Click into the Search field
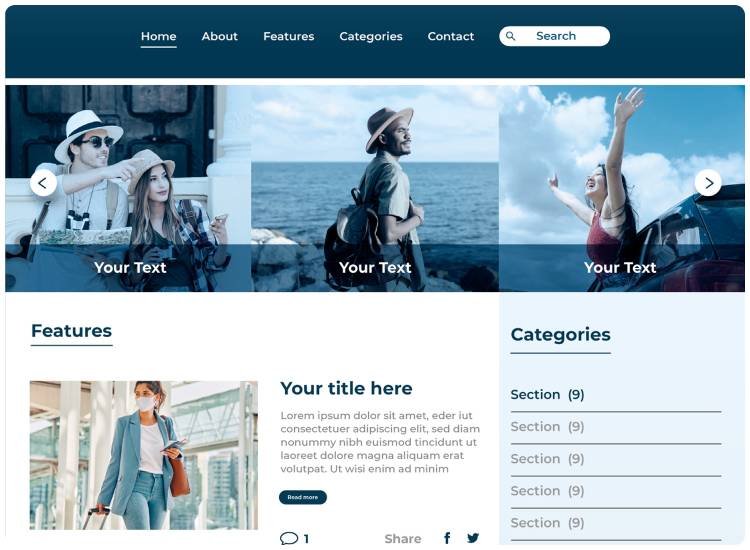 coord(554,36)
